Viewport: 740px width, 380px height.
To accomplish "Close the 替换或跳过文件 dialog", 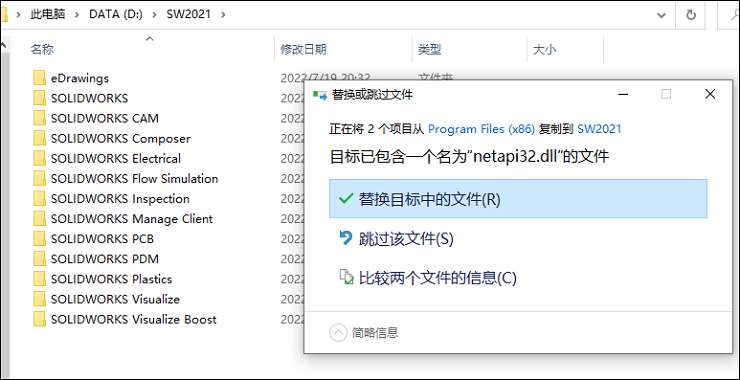I will [x=710, y=94].
